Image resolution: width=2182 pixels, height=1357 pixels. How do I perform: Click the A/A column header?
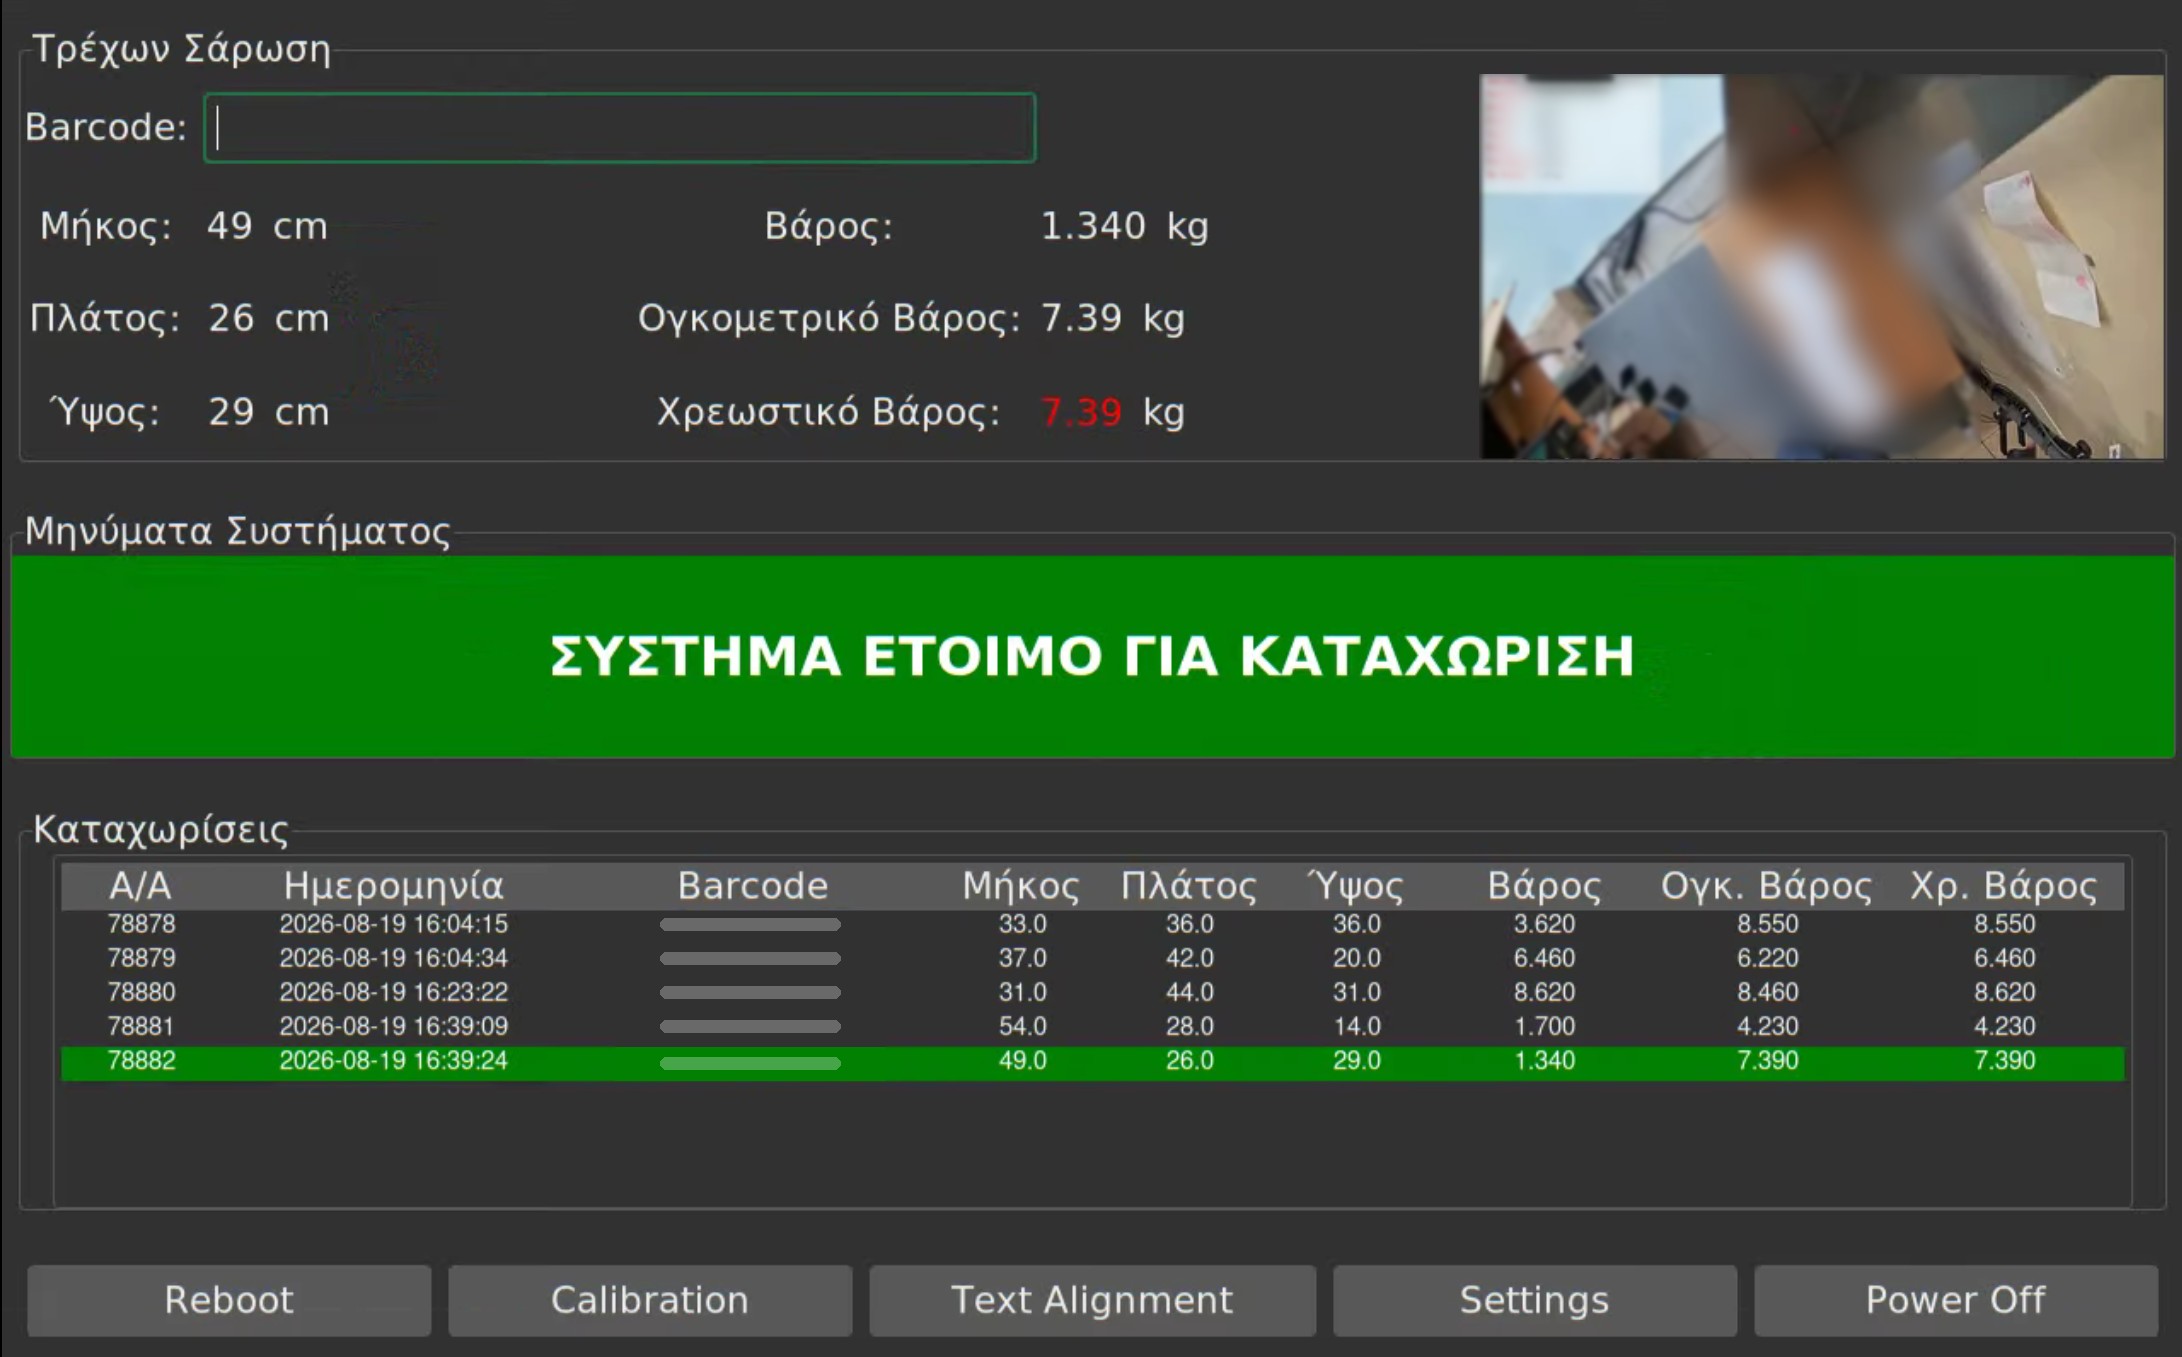pyautogui.click(x=141, y=886)
